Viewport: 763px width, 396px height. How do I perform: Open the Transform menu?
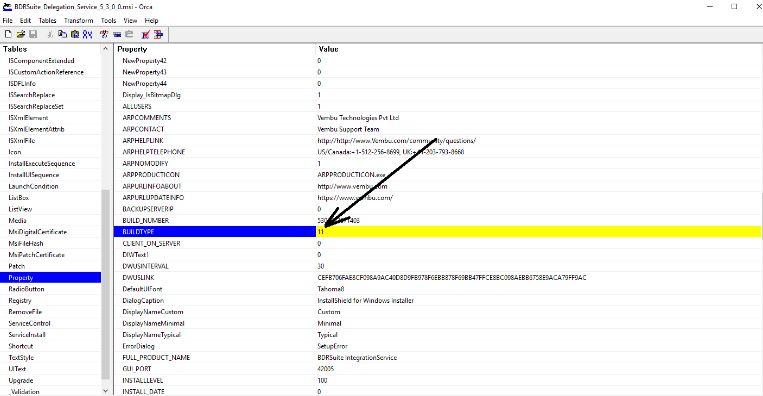point(78,20)
